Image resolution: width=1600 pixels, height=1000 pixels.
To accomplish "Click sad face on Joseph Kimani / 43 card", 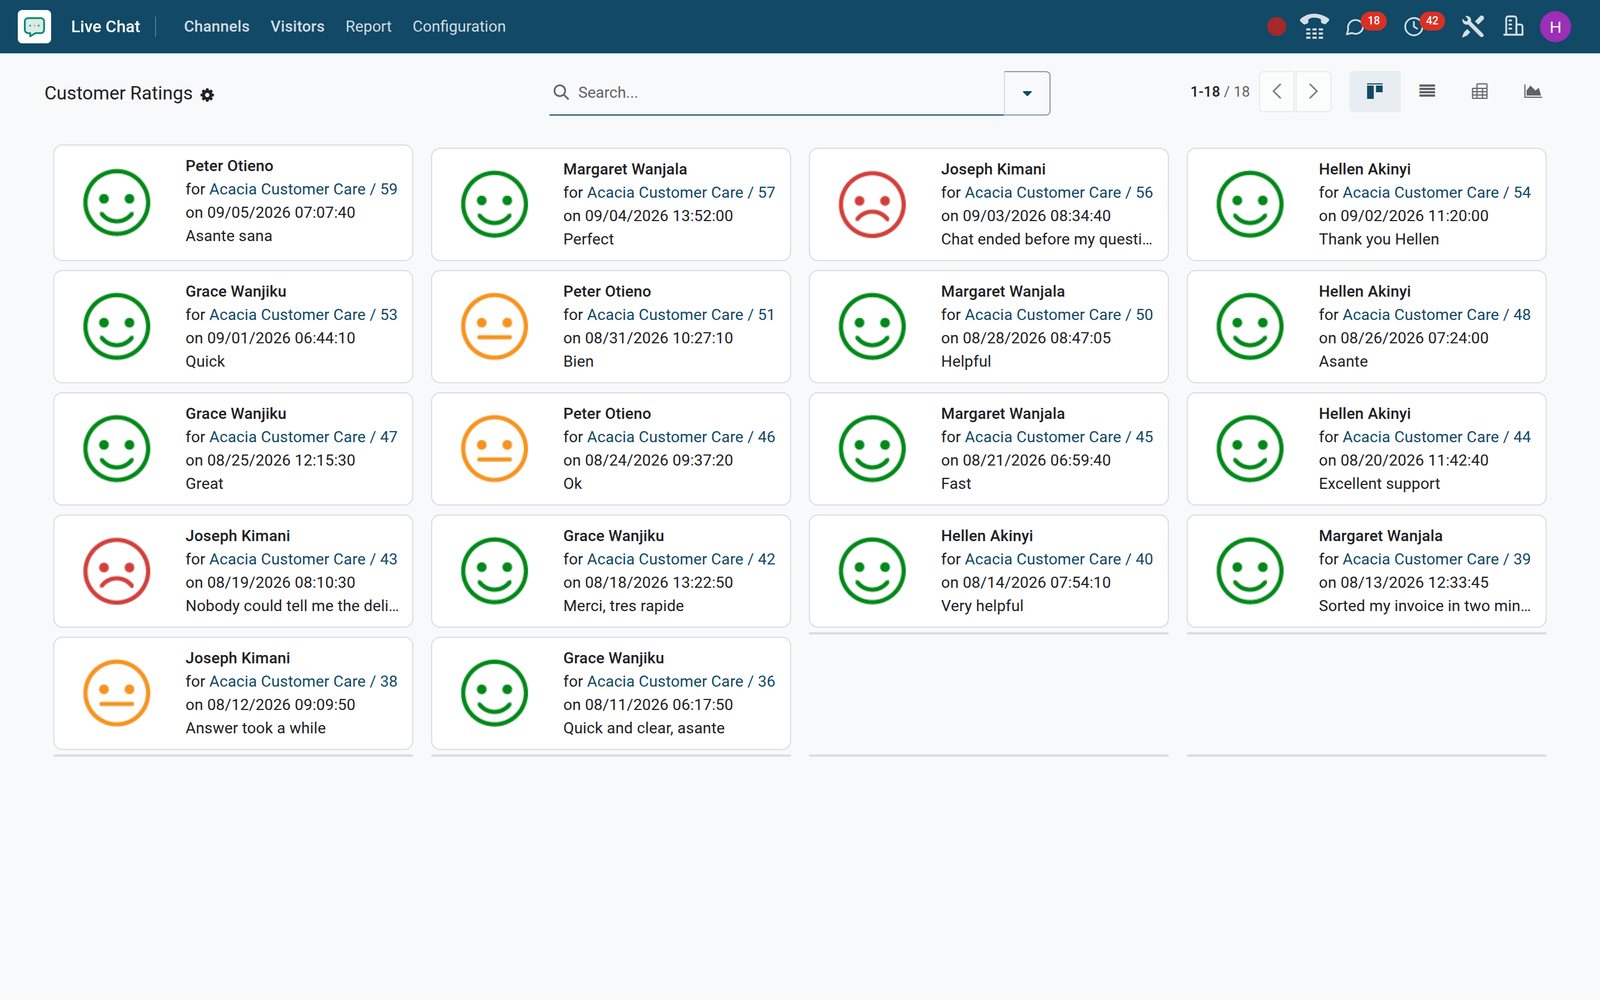I will point(117,571).
